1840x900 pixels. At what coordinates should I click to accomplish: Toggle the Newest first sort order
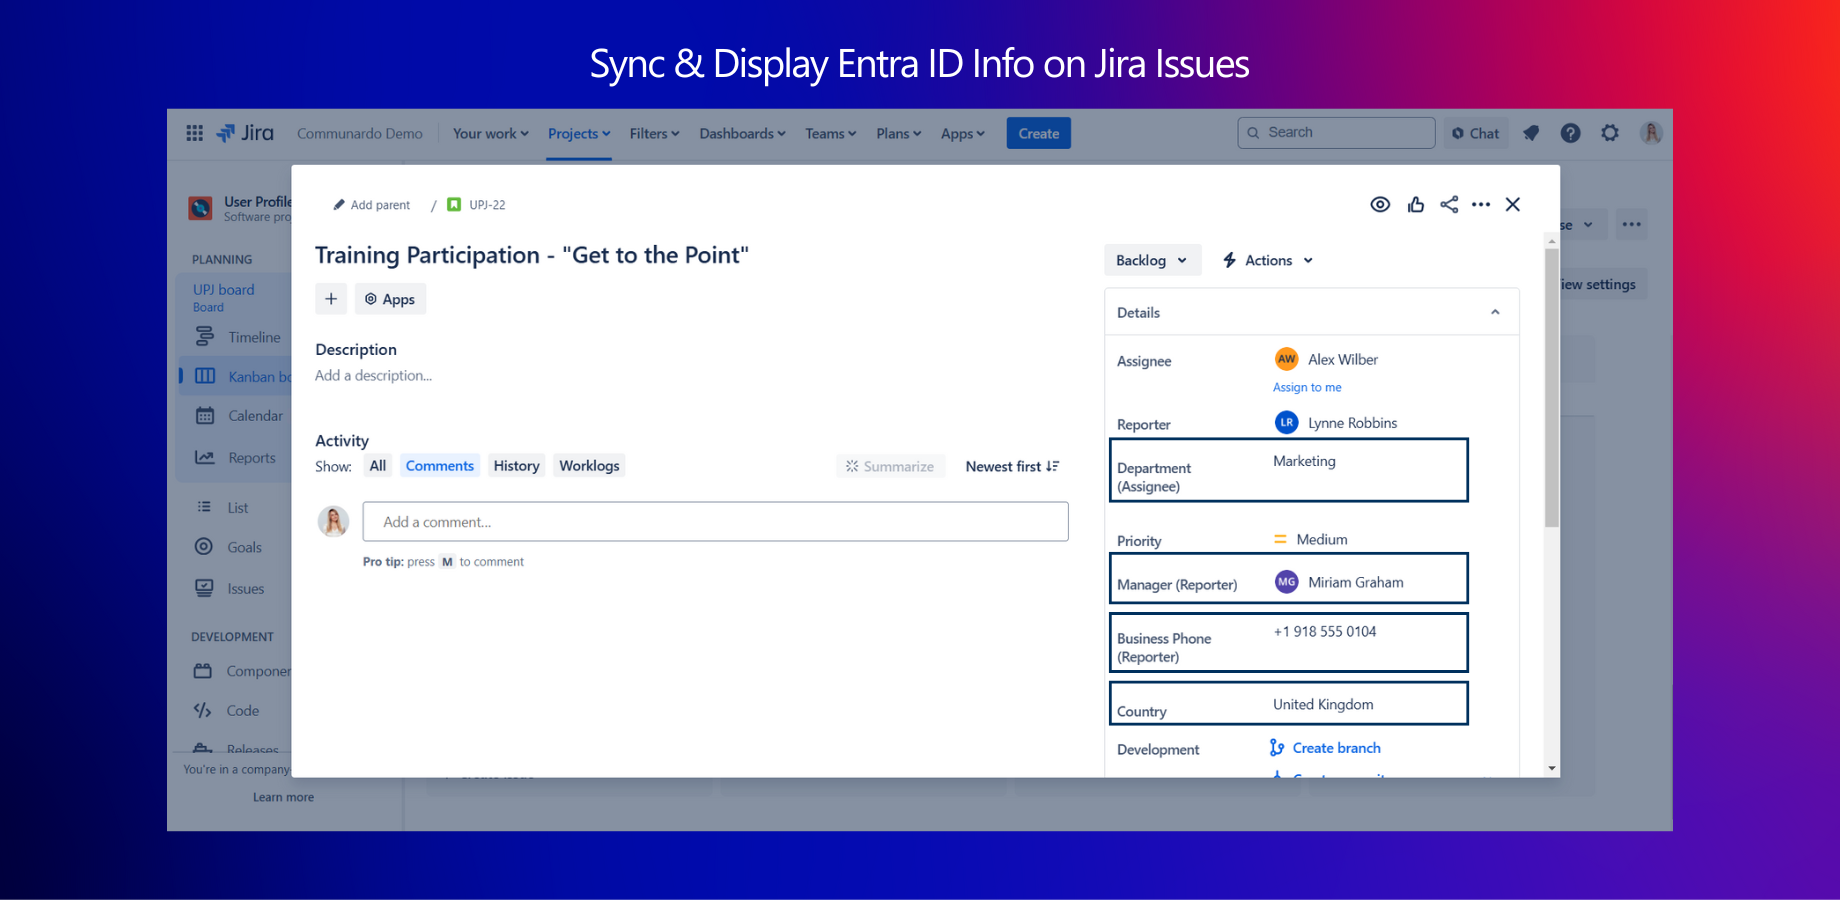(1012, 467)
